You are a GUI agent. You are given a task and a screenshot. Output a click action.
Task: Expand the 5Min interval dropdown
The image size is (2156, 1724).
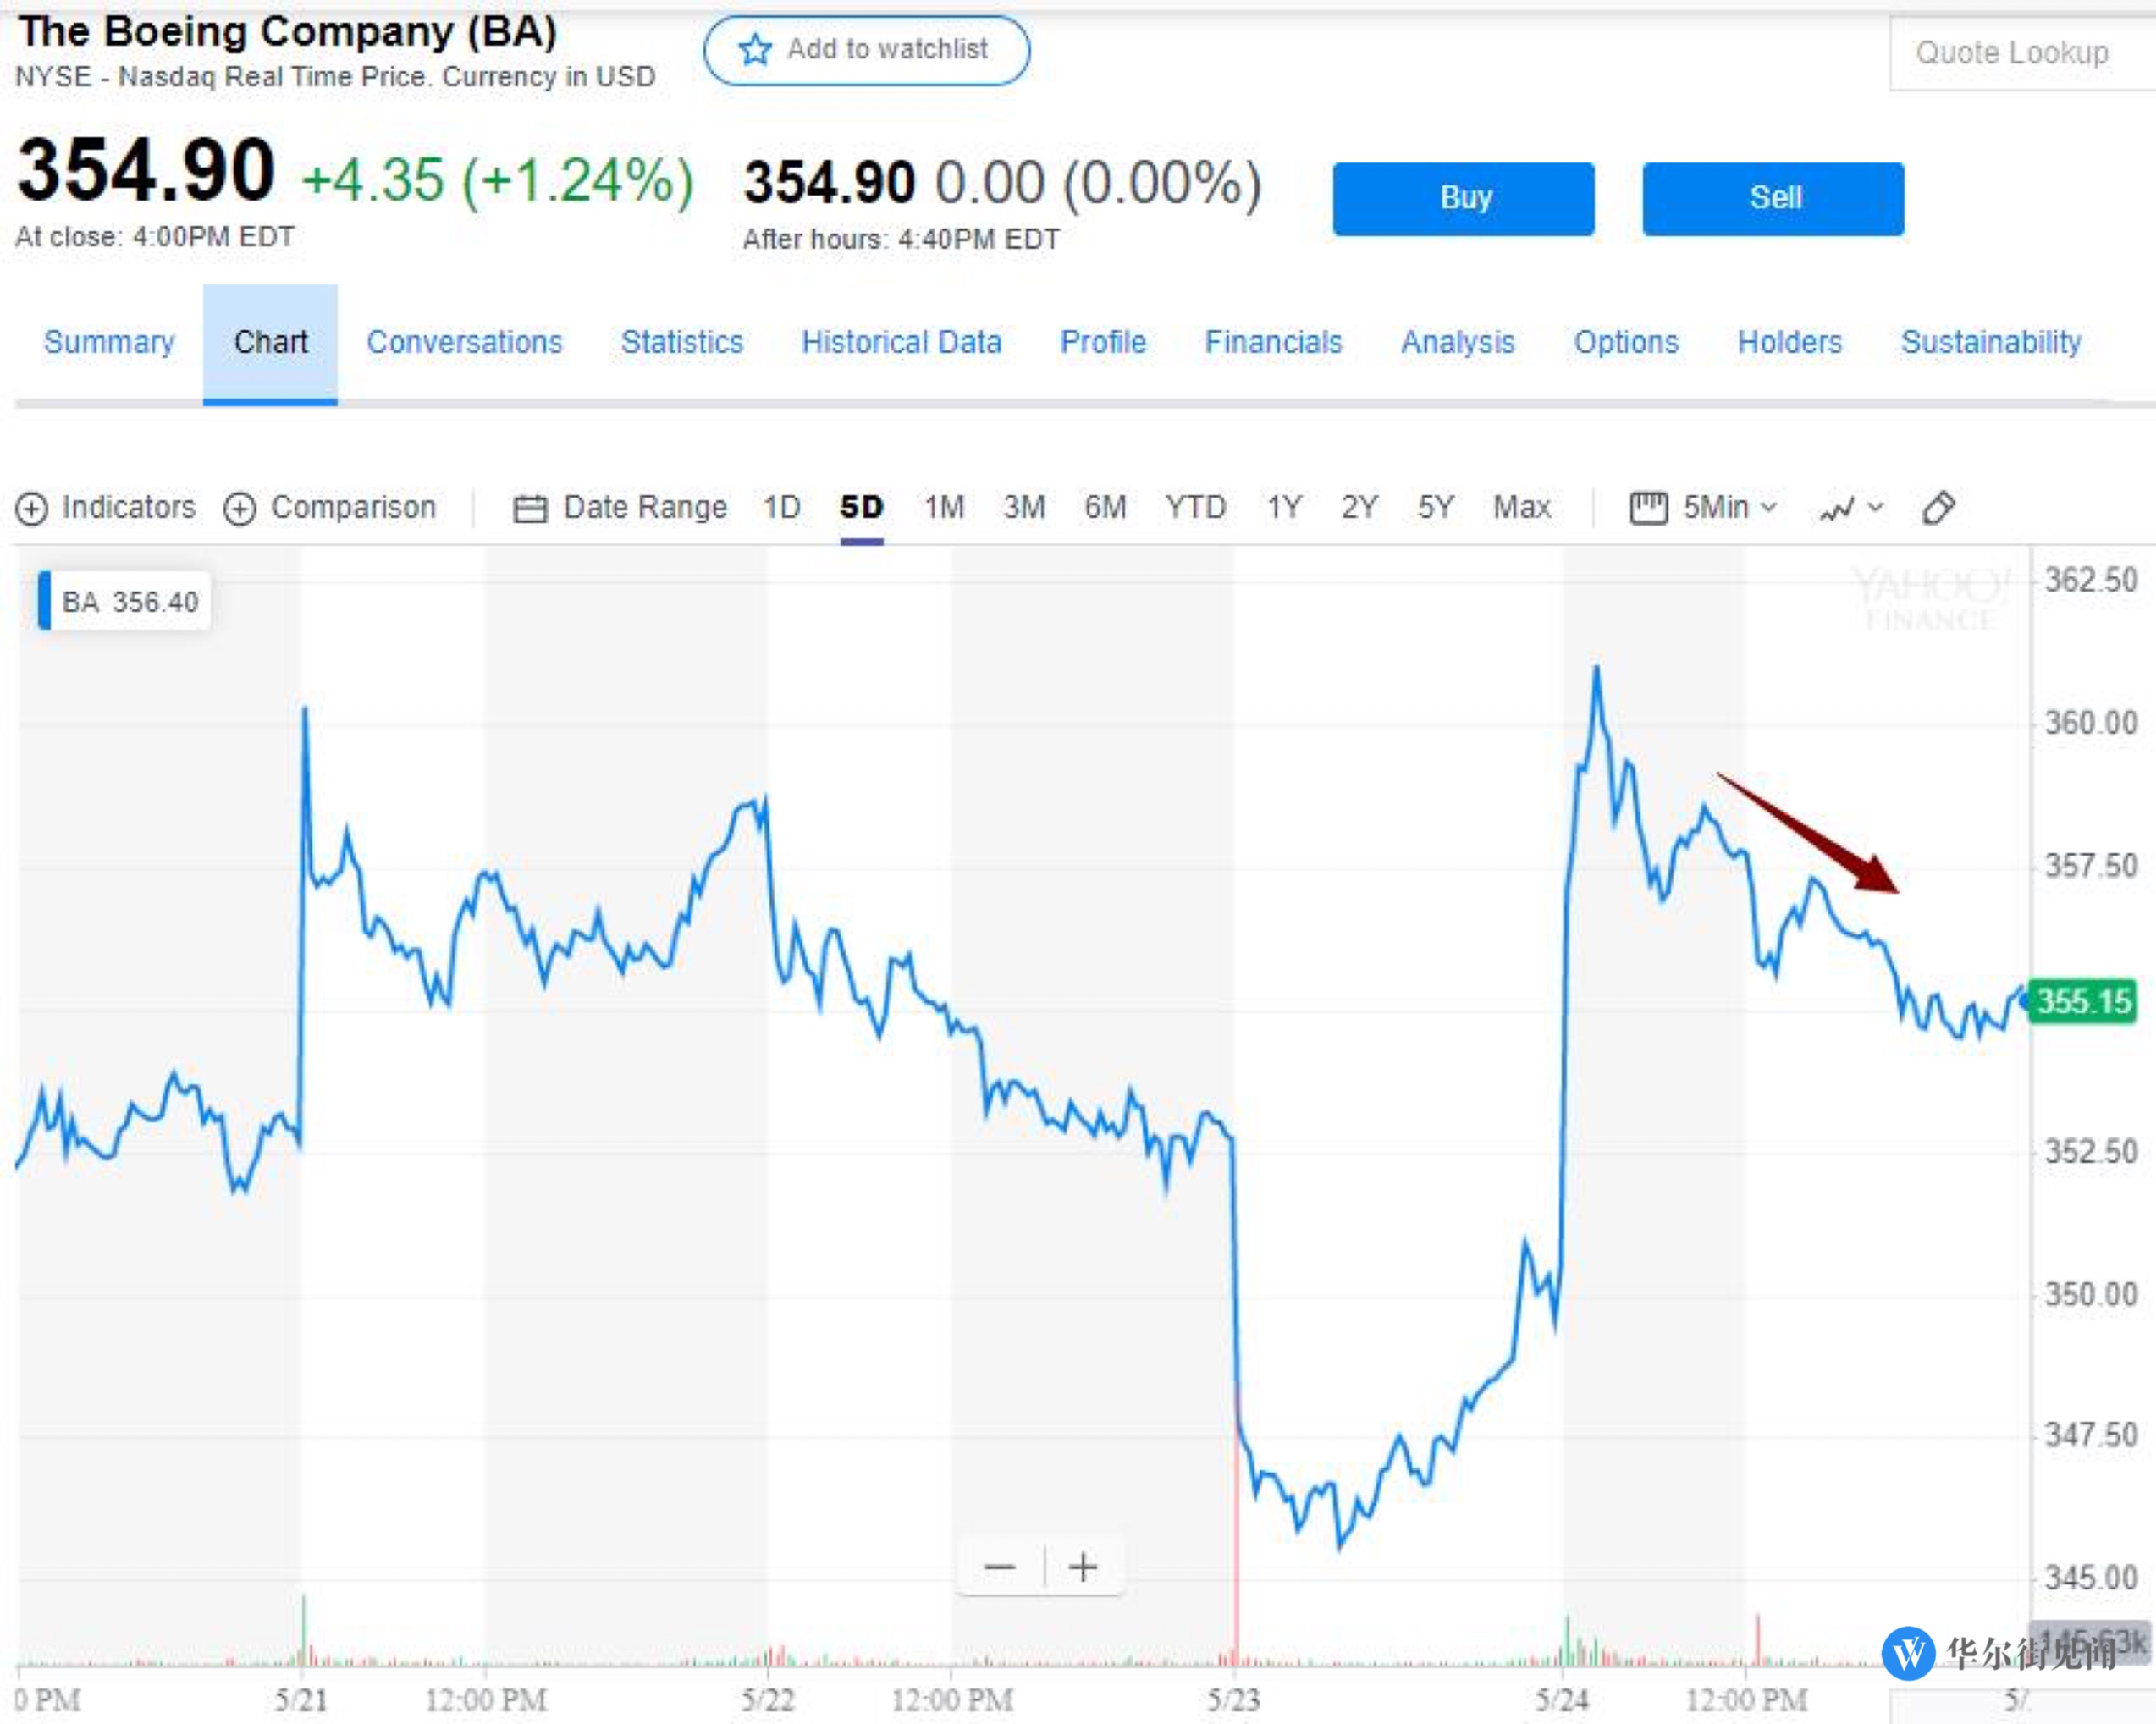(x=1729, y=507)
